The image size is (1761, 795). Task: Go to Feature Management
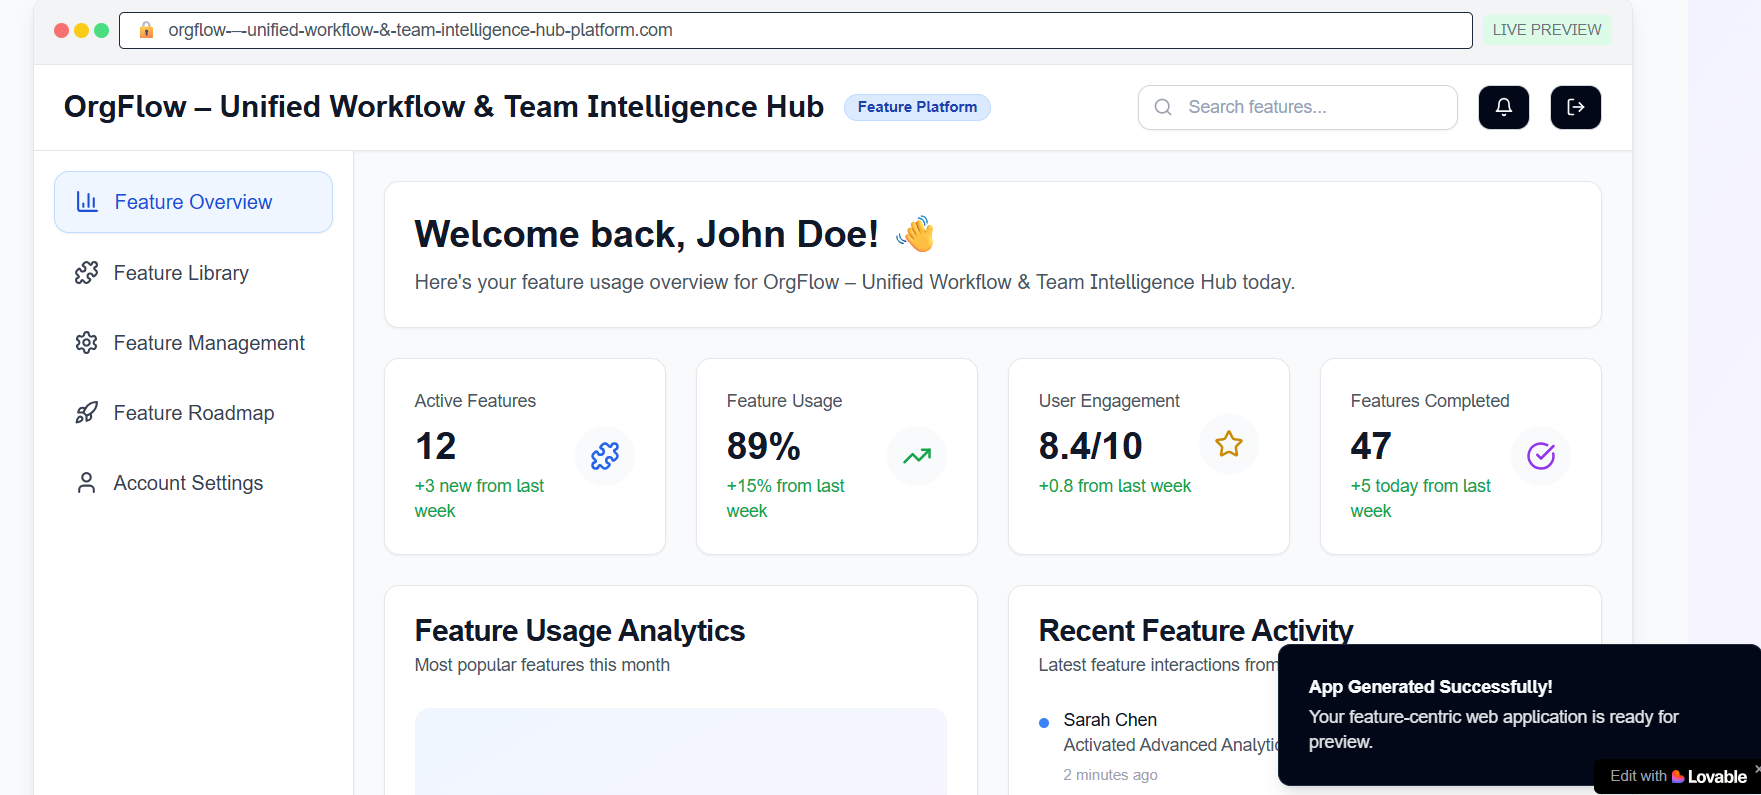tap(193, 343)
